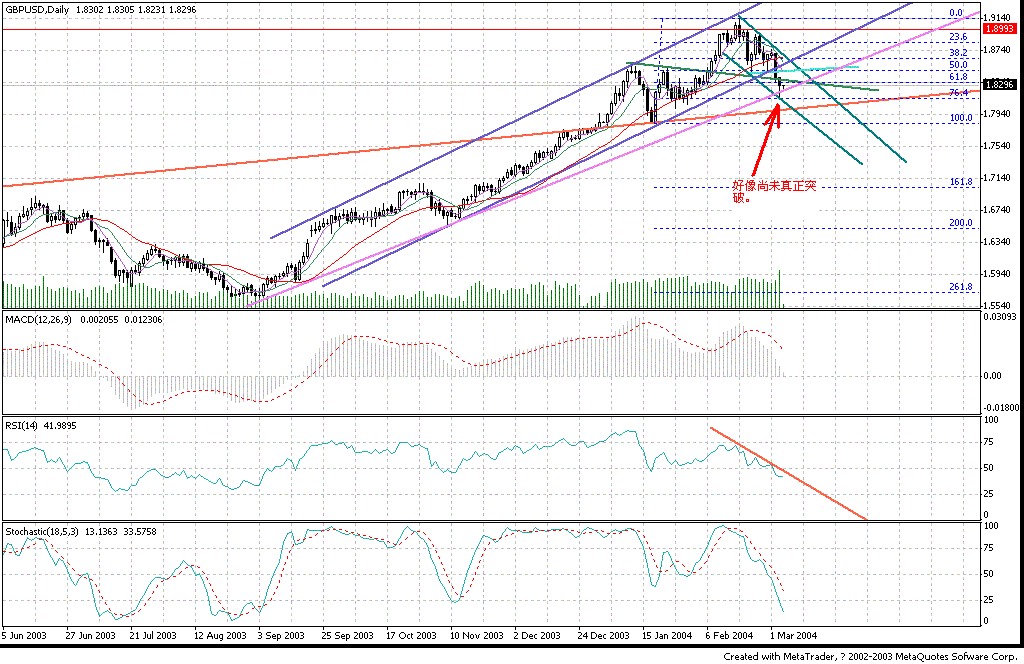Select the -0.01800 MACD axis value
Screen dimensions: 1024x664
click(x=1000, y=408)
